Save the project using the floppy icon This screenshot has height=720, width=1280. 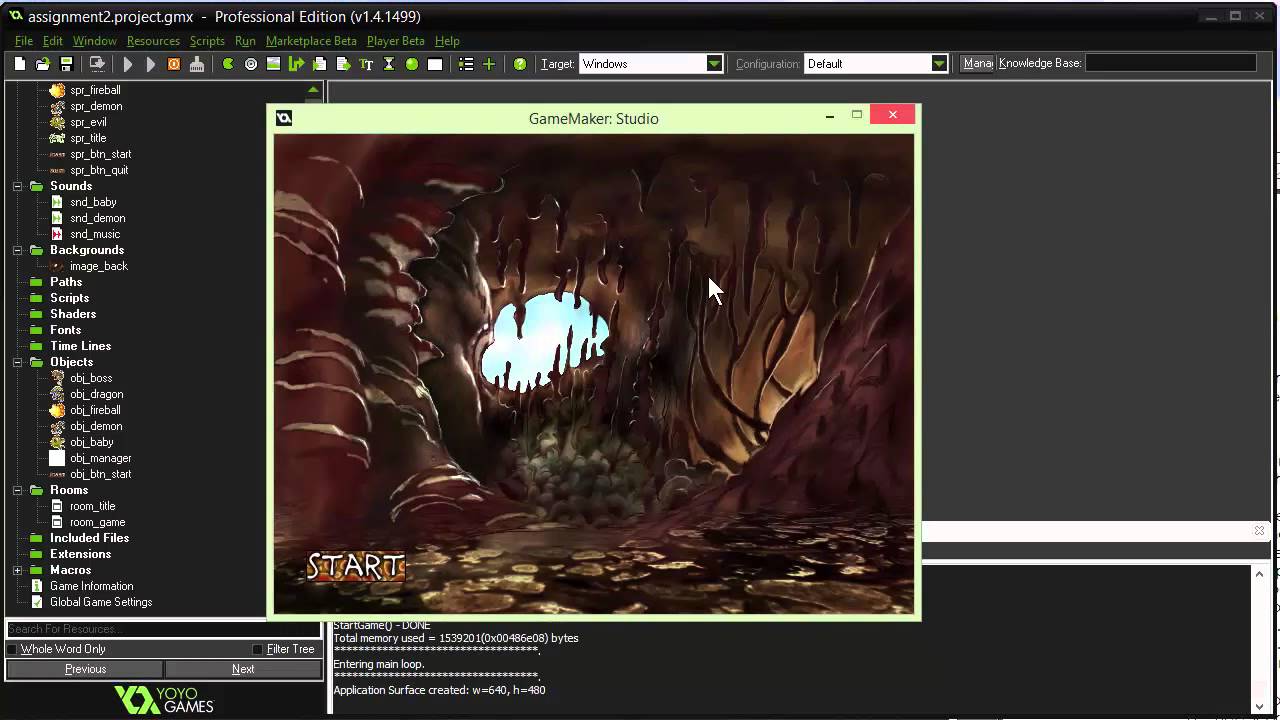pos(66,64)
